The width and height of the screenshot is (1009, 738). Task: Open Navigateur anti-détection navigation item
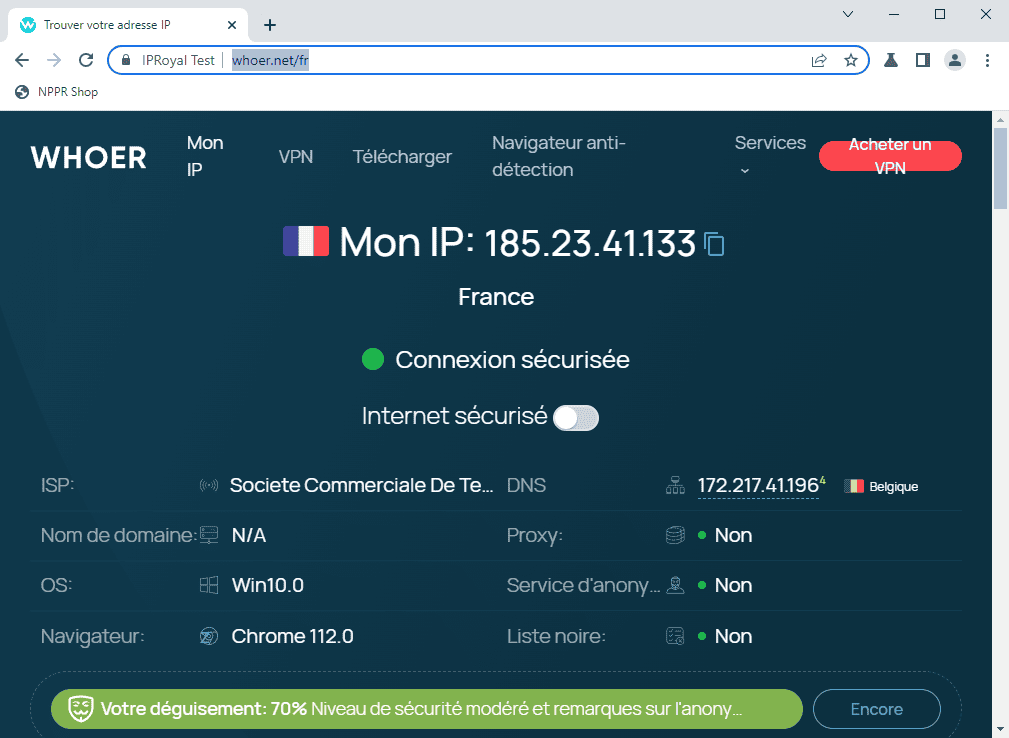pos(559,156)
